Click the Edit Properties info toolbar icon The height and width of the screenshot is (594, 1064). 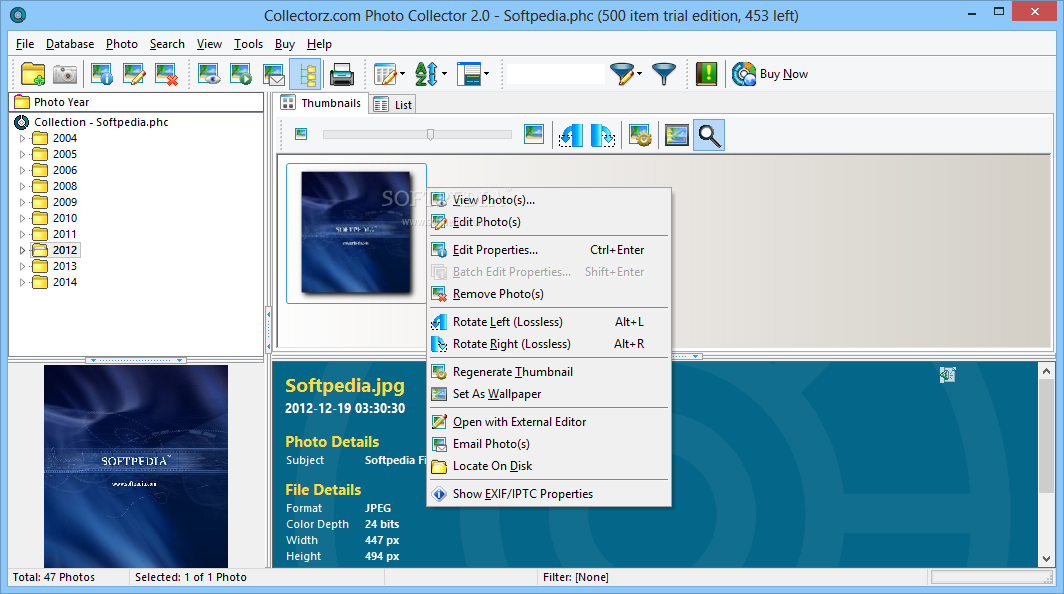click(x=102, y=74)
